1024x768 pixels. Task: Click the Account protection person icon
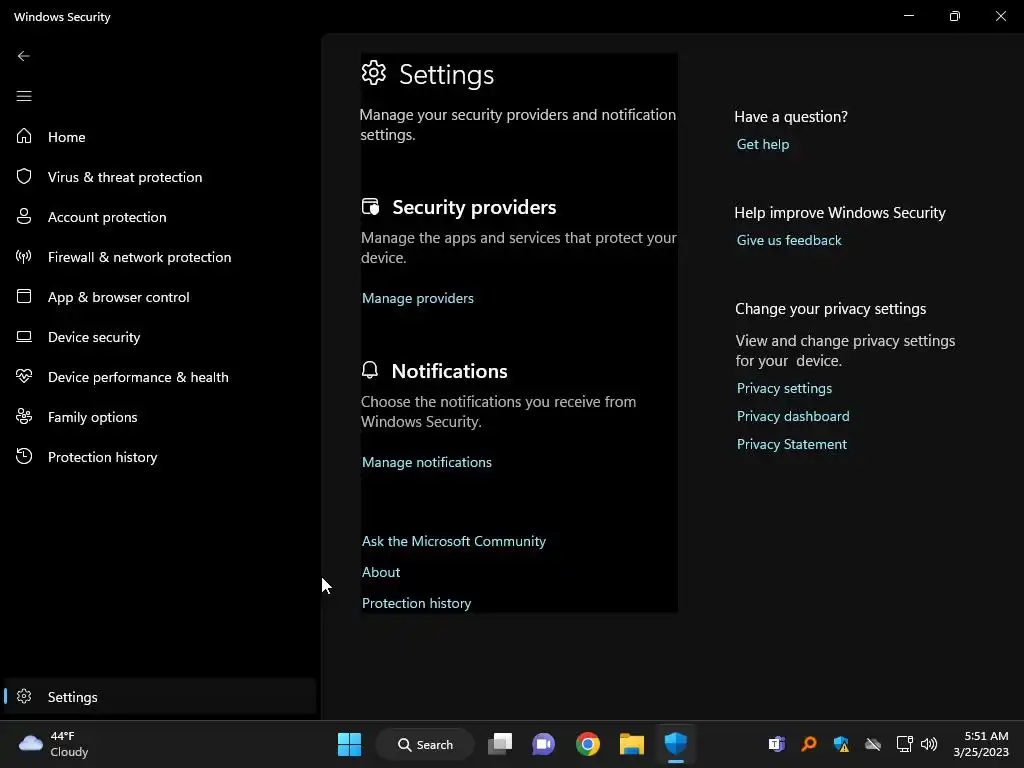(x=24, y=216)
